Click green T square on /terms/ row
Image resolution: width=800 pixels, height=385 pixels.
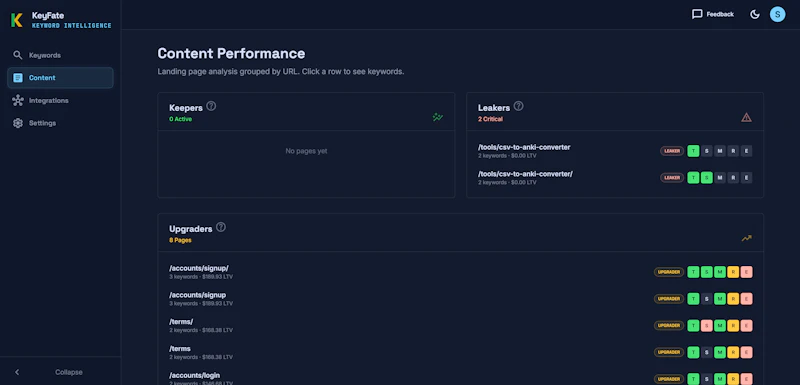click(x=693, y=325)
